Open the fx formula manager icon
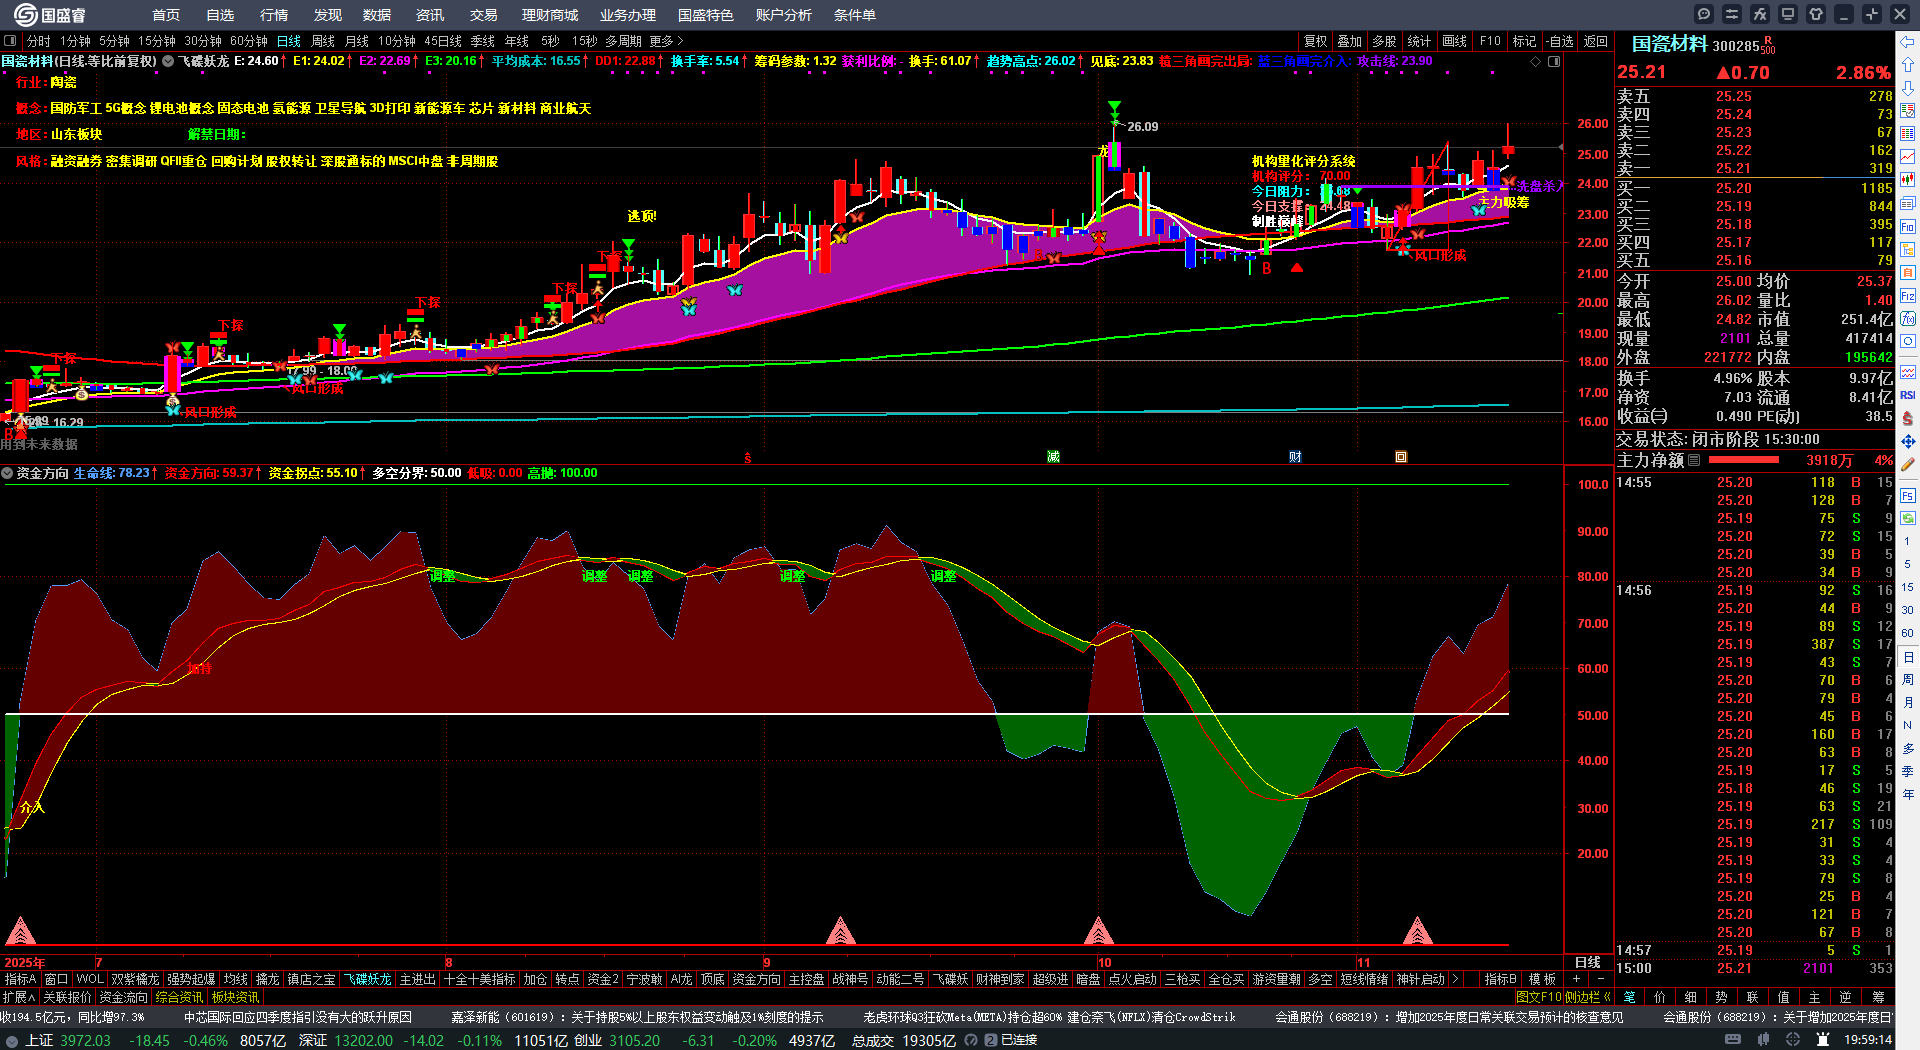 1760,14
